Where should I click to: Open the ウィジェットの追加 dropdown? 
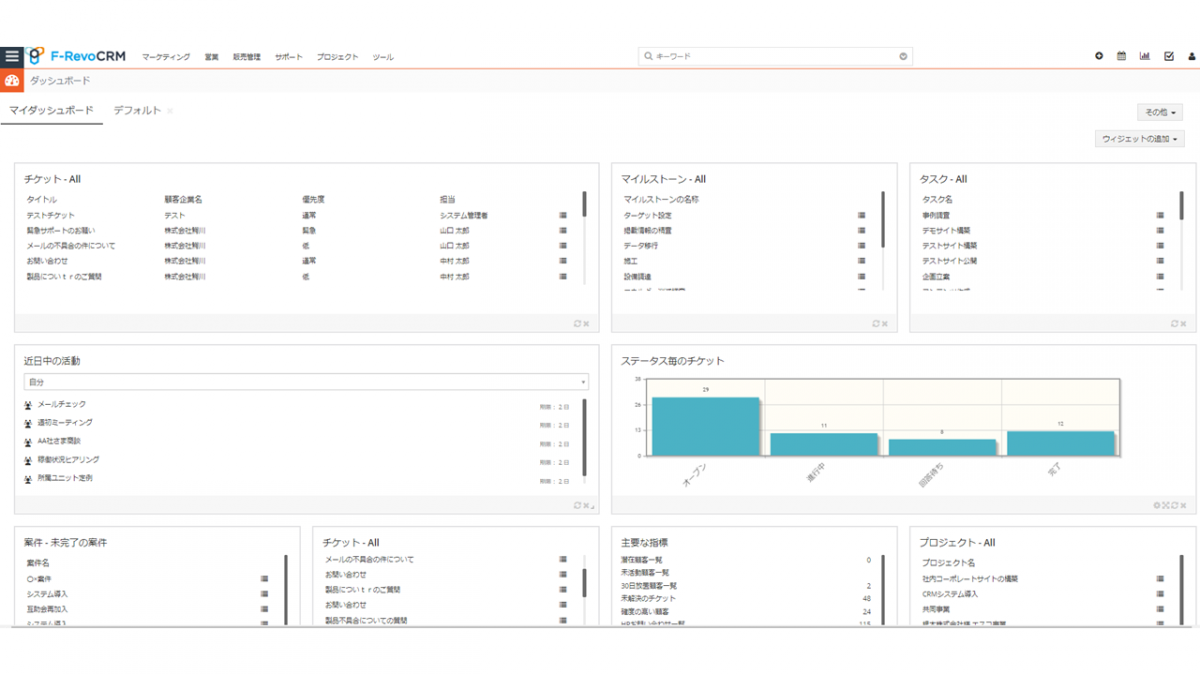coord(1140,139)
